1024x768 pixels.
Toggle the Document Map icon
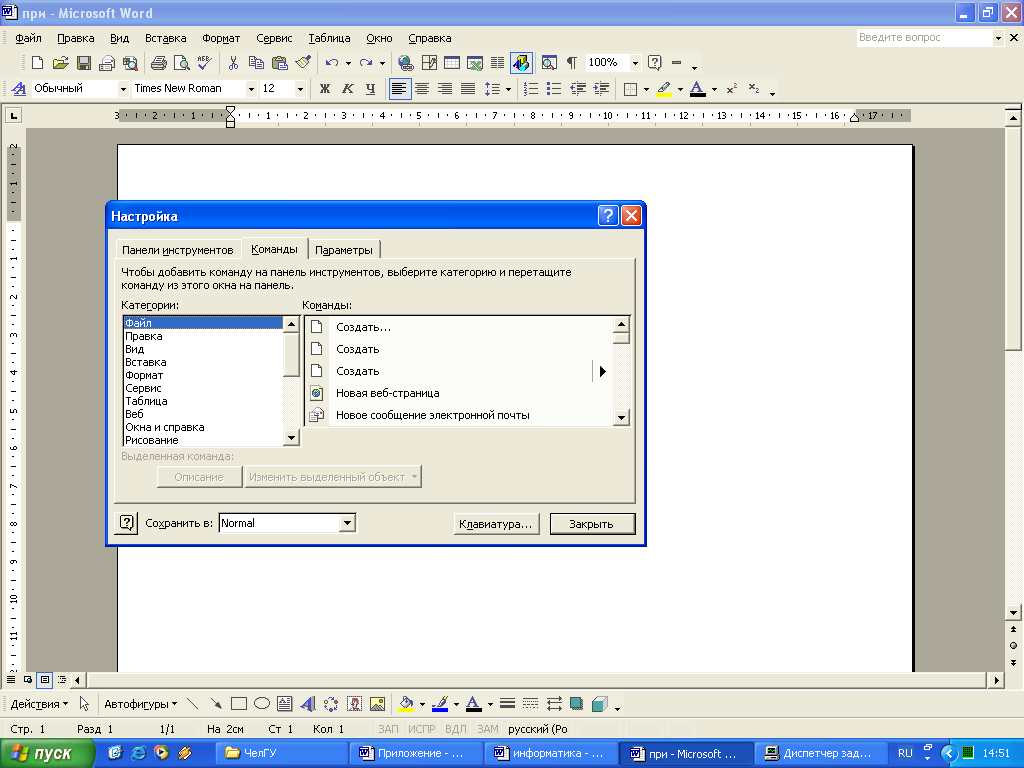point(549,63)
